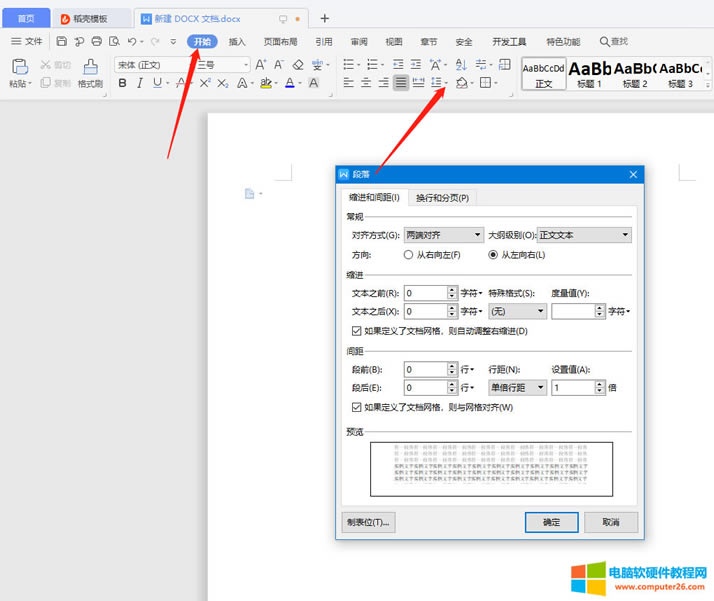Click the 确定 button

(551, 522)
